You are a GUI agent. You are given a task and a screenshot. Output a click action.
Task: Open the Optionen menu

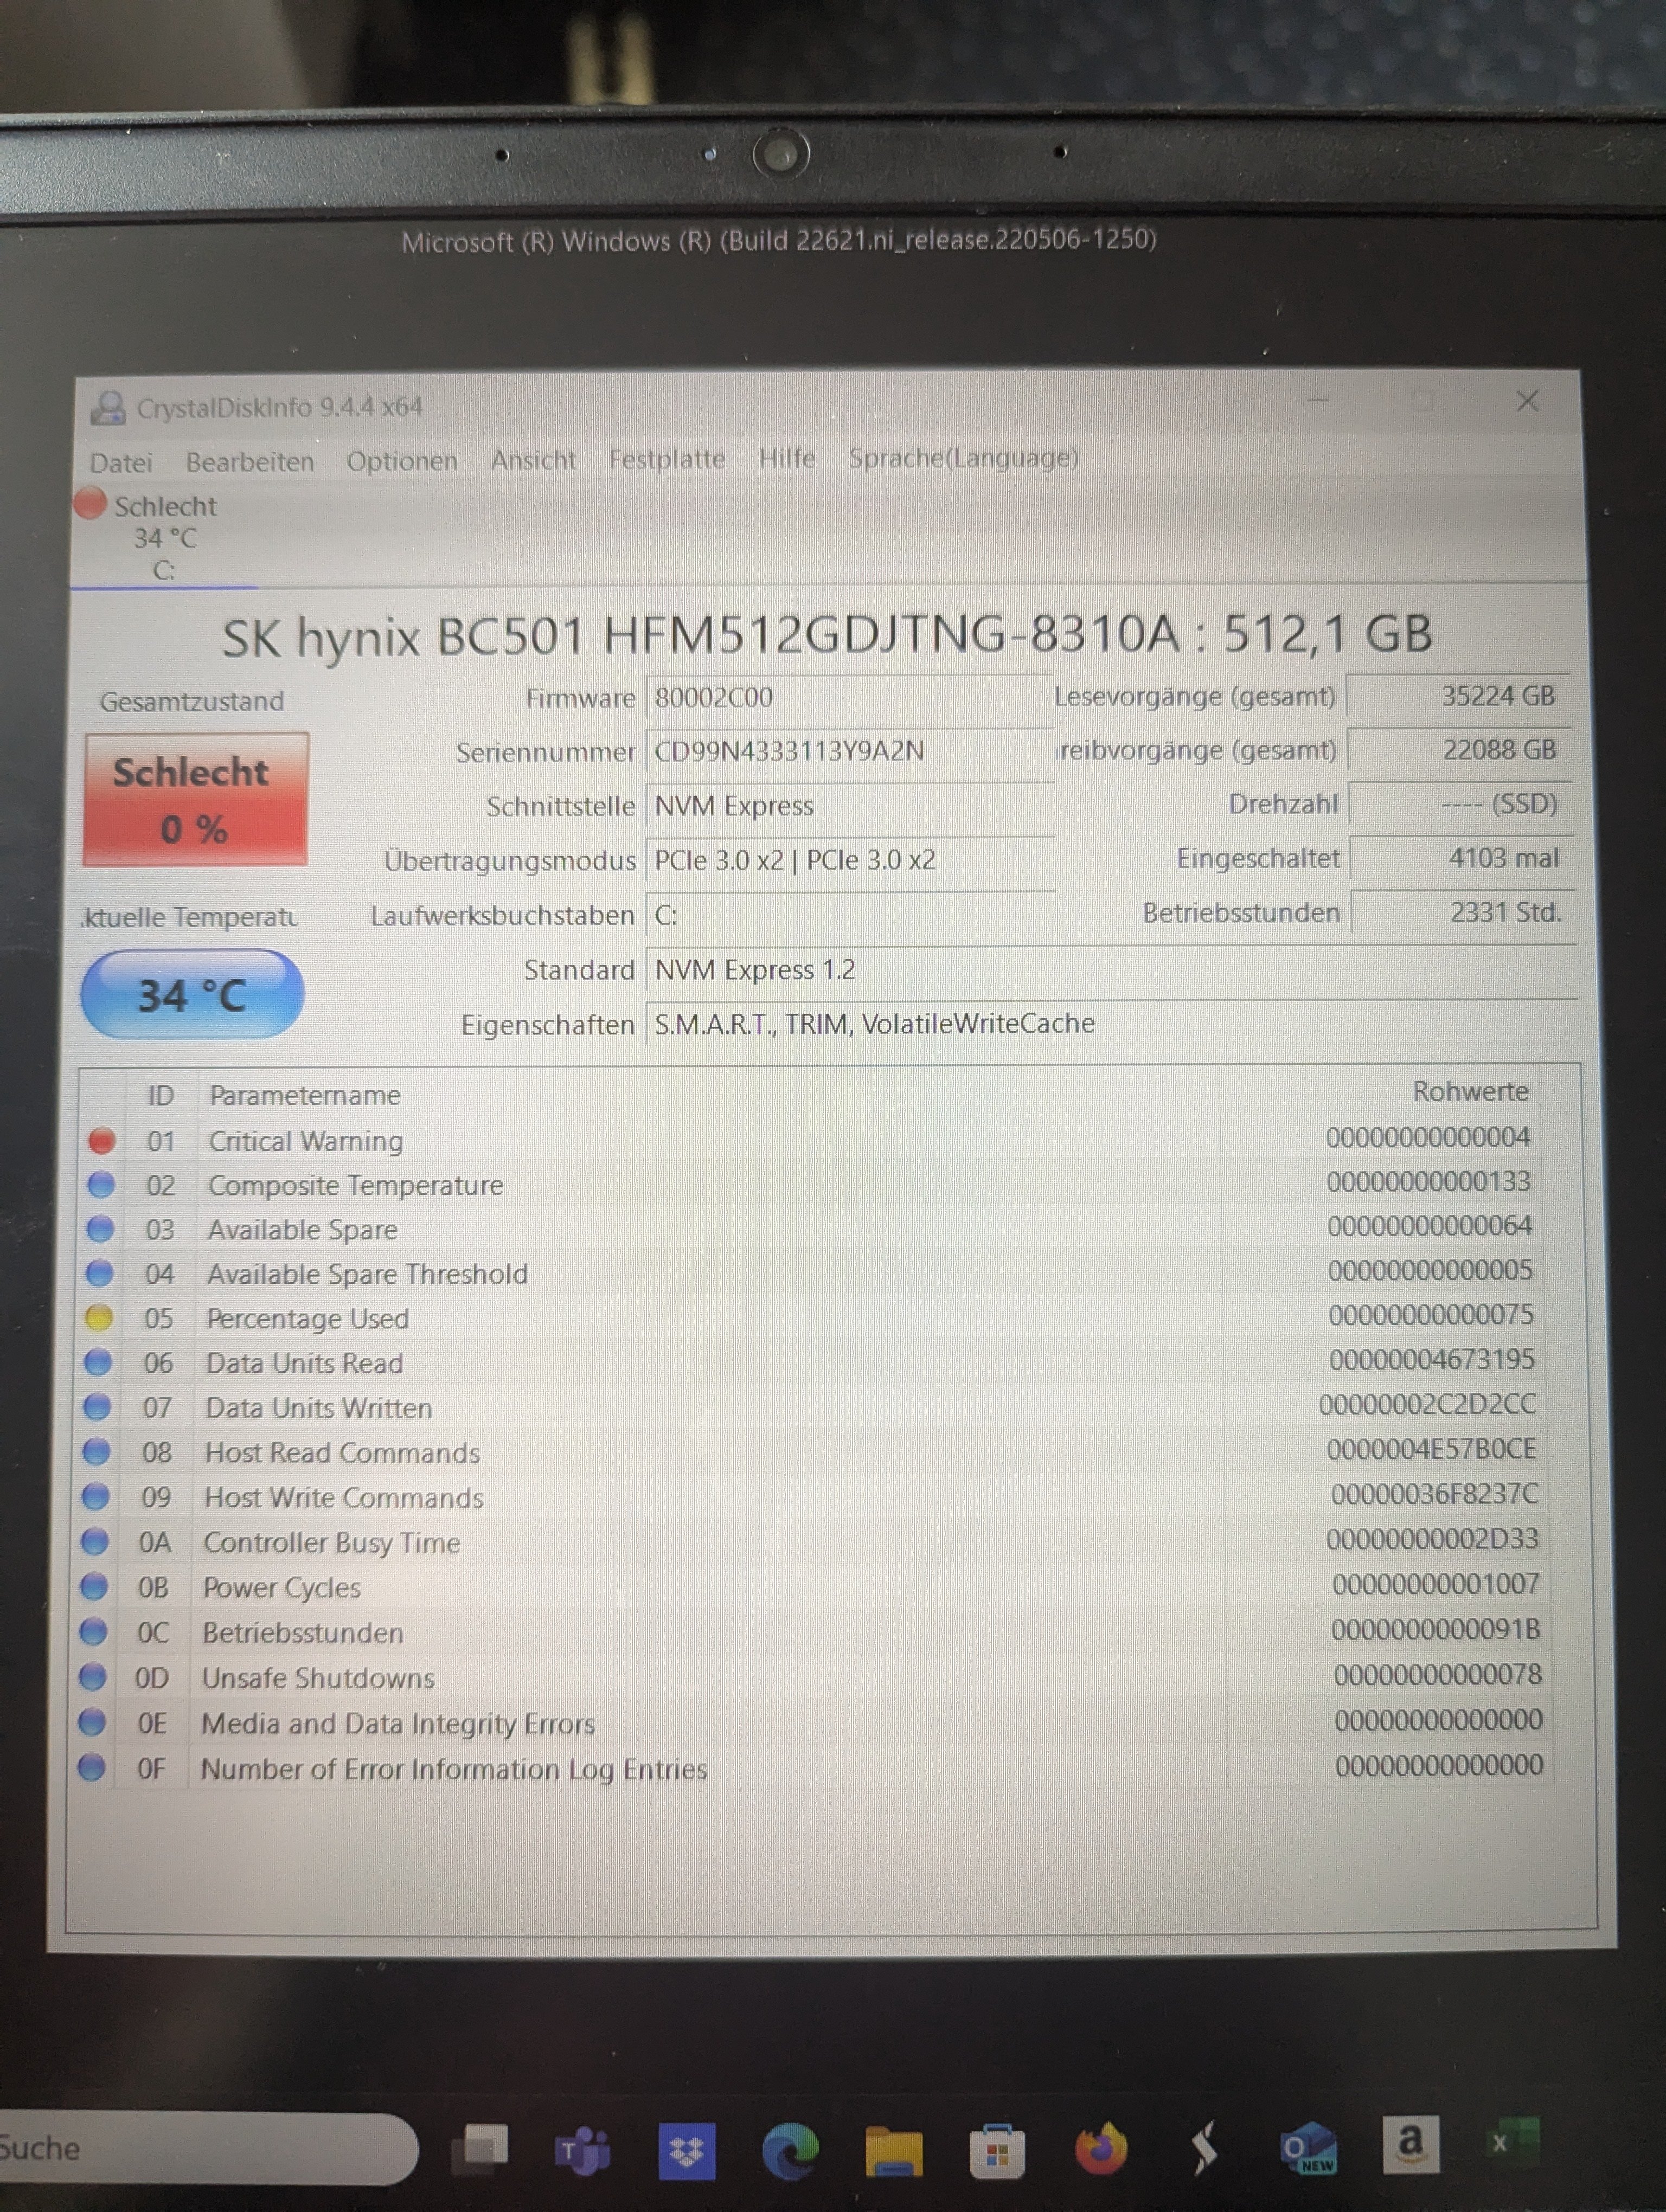click(402, 461)
